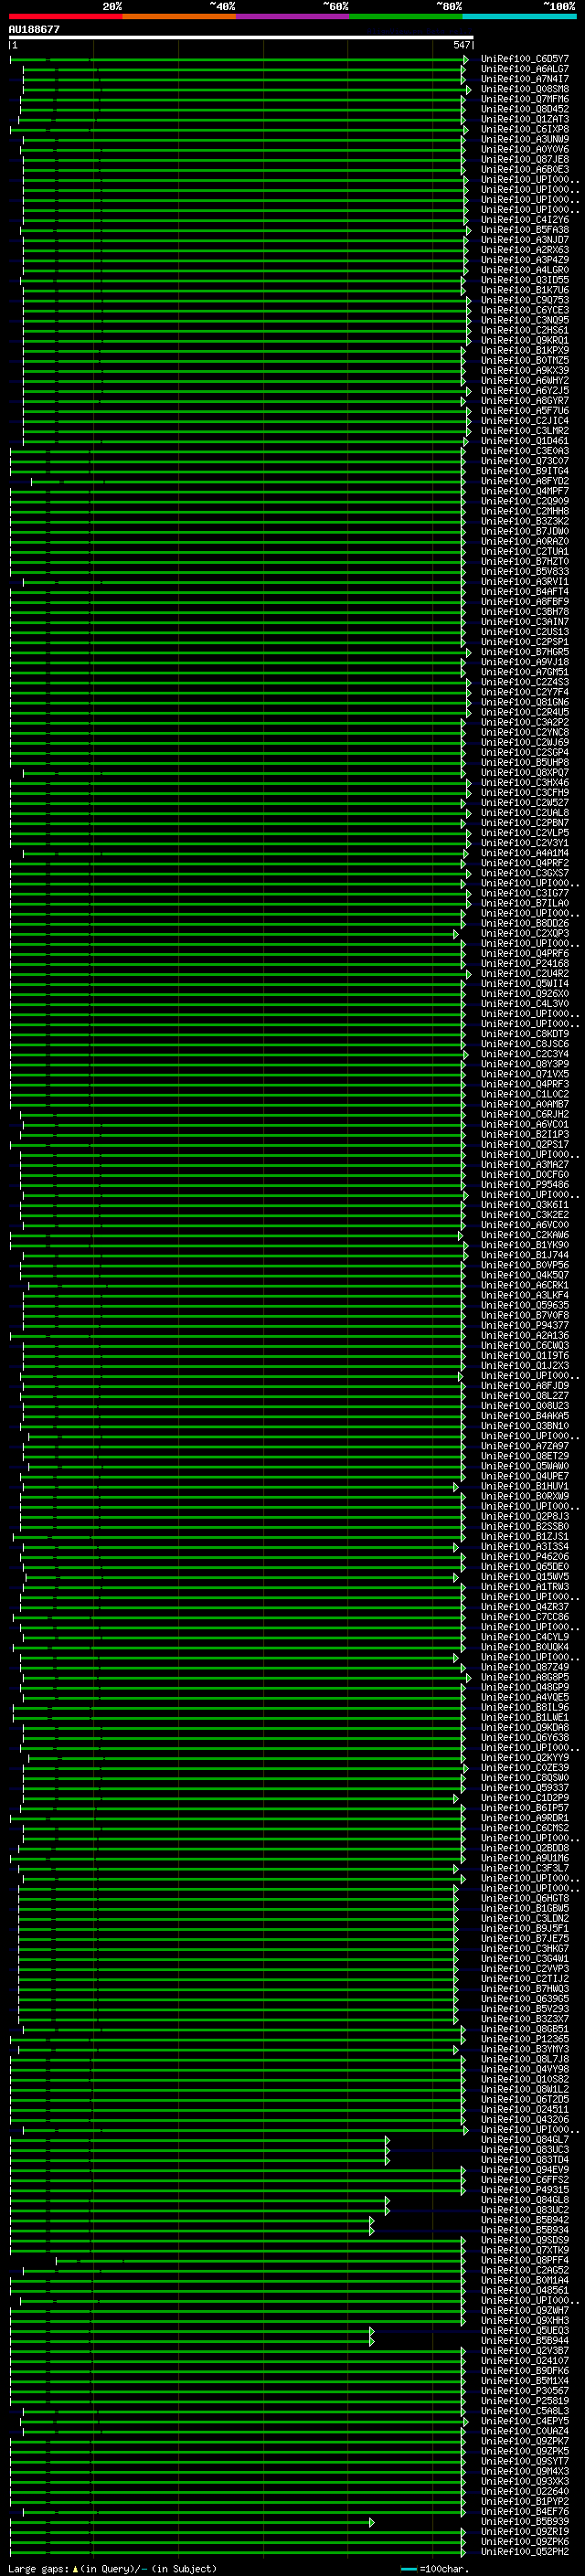This screenshot has height=2576, width=585.
Task: Select hit label UniRef100_C4I2Y6
Action: [x=524, y=220]
